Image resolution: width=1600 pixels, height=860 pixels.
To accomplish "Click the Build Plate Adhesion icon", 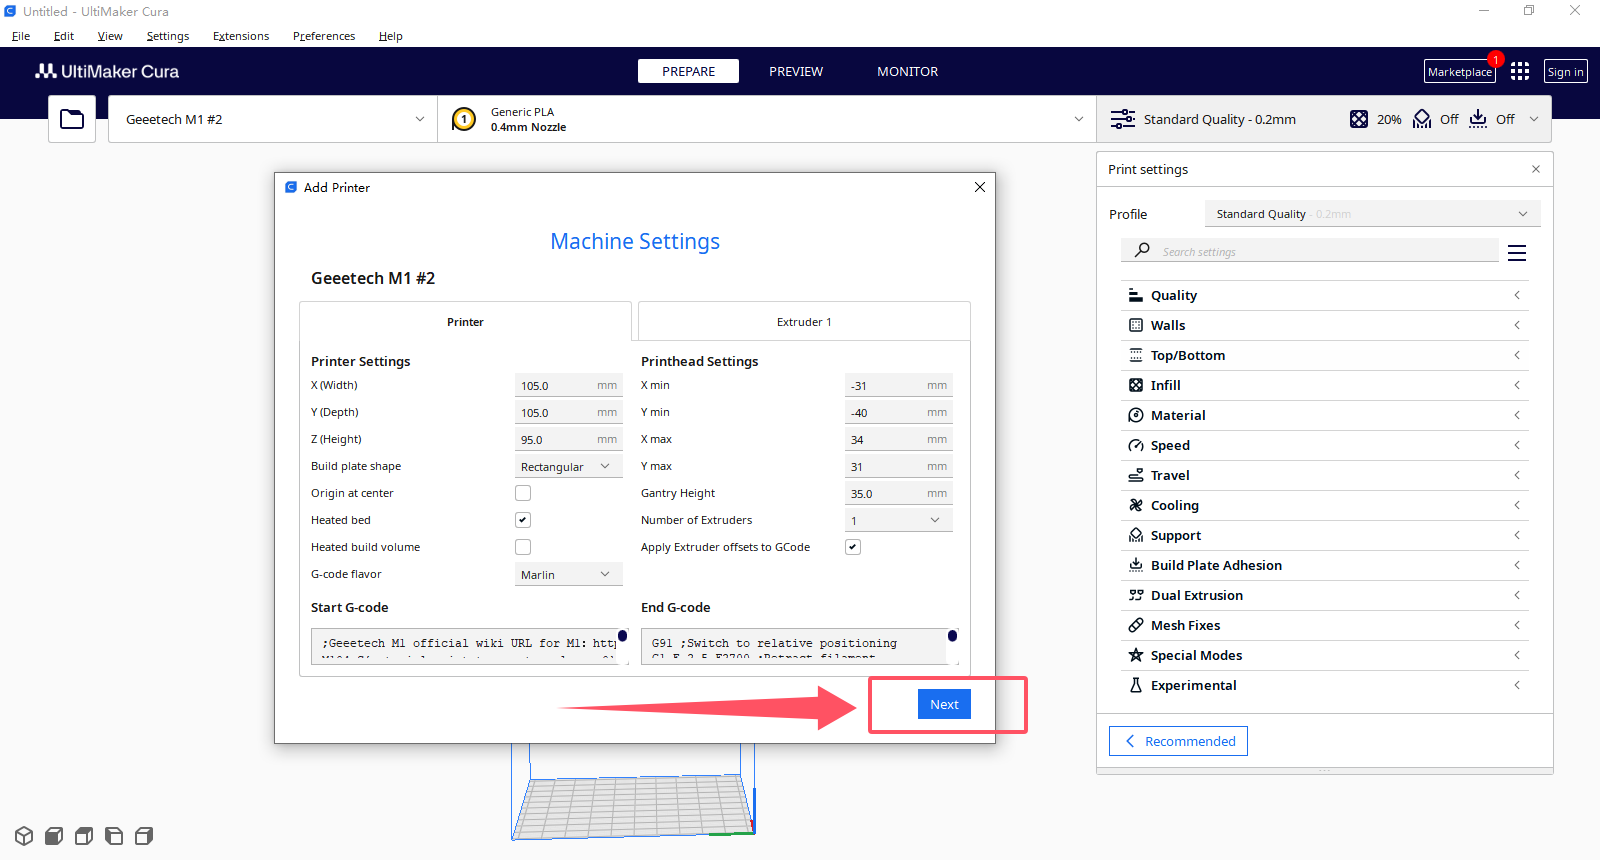I will pyautogui.click(x=1136, y=565).
